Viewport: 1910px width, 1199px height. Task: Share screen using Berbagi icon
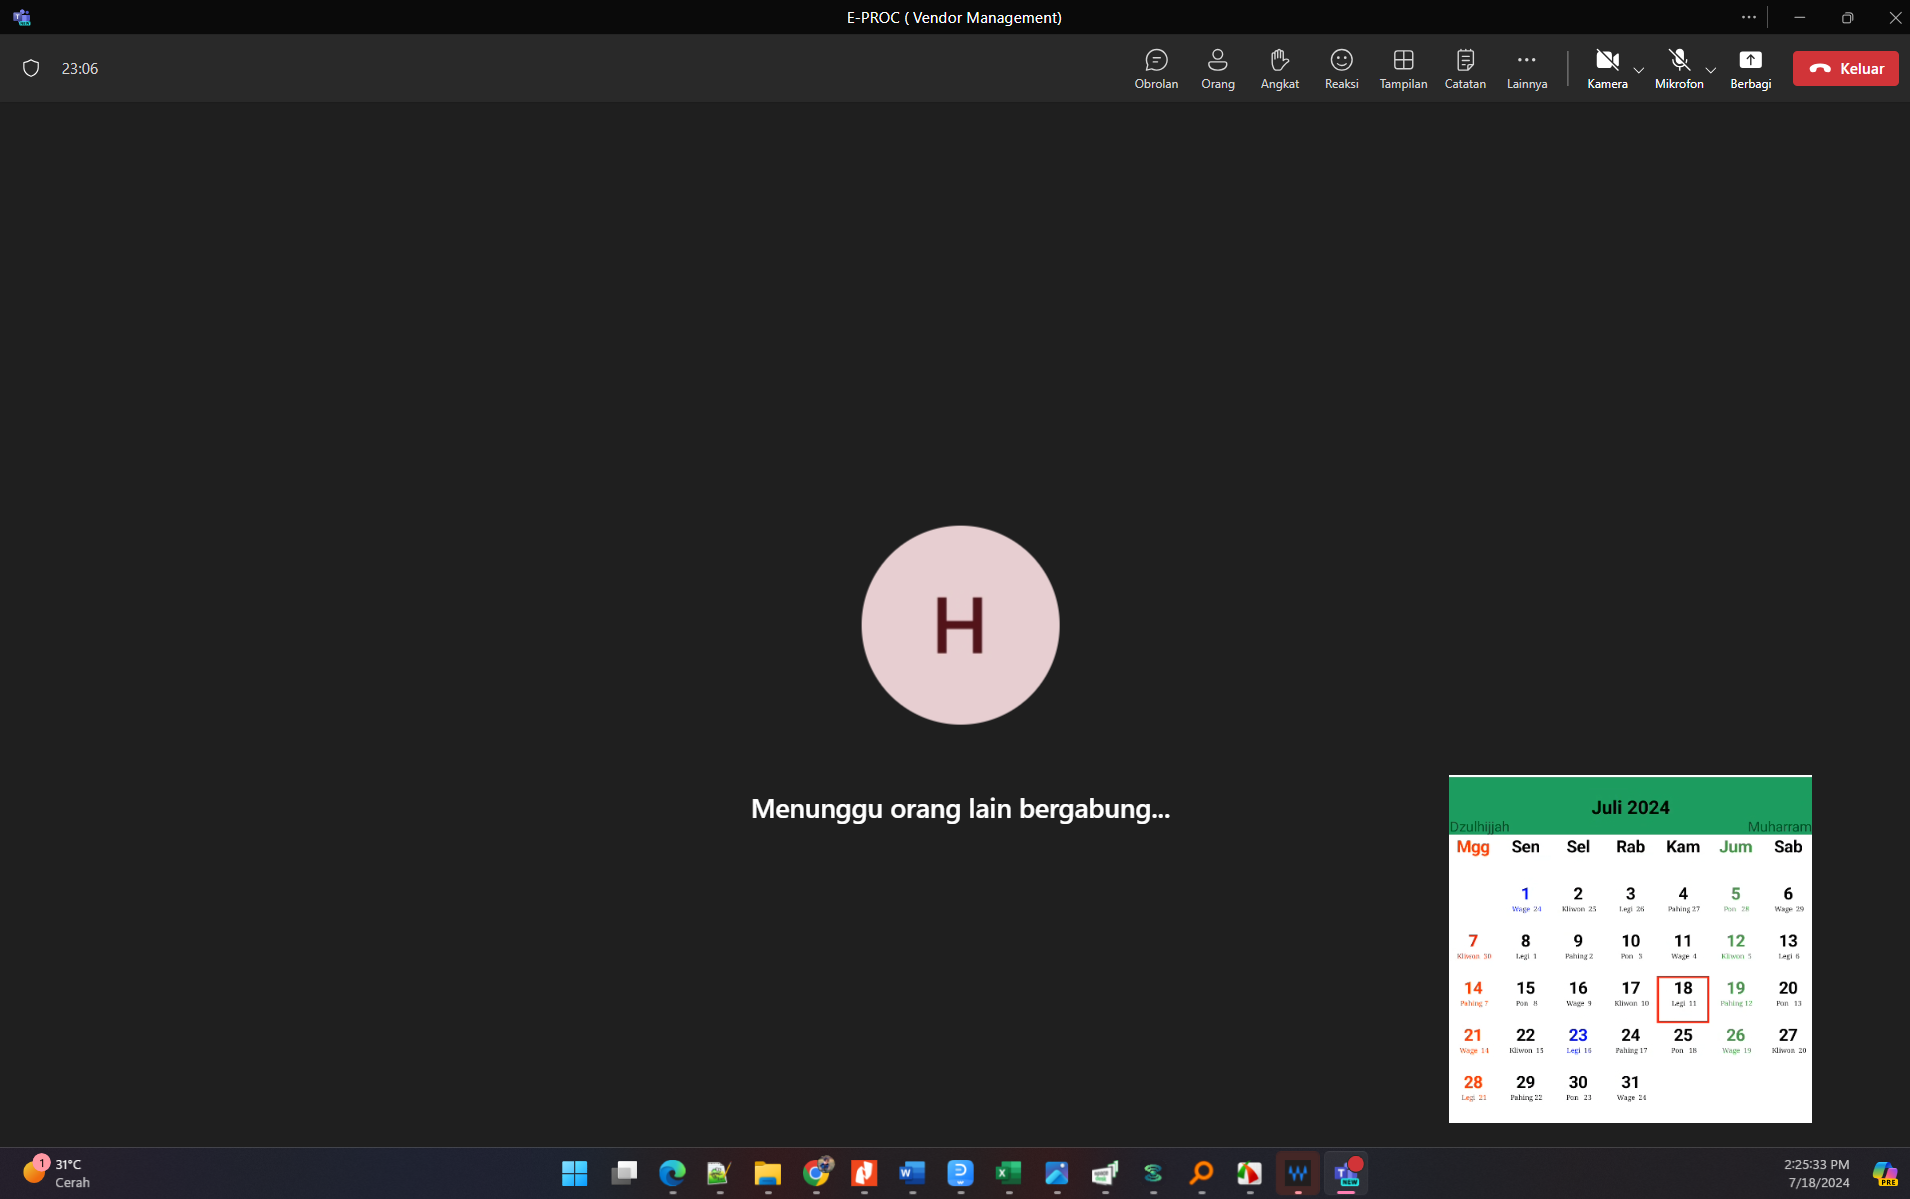coord(1750,68)
